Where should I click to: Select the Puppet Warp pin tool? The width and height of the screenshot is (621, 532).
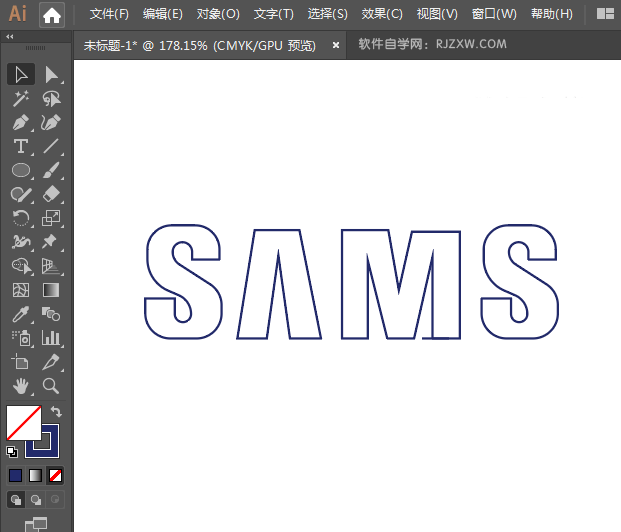point(51,242)
